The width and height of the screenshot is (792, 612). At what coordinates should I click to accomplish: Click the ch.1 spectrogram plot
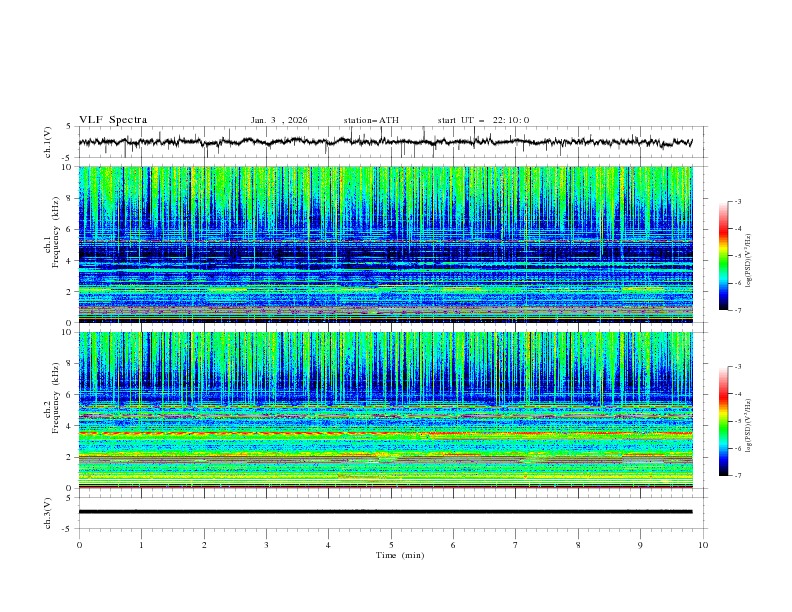coord(385,244)
